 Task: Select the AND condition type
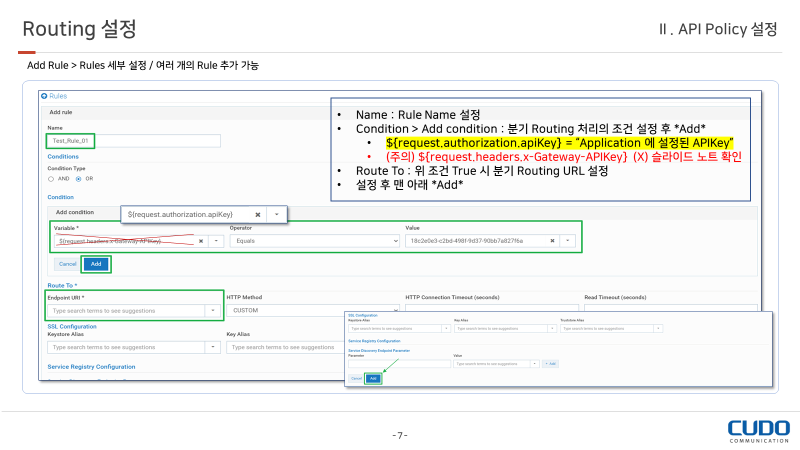coord(51,179)
